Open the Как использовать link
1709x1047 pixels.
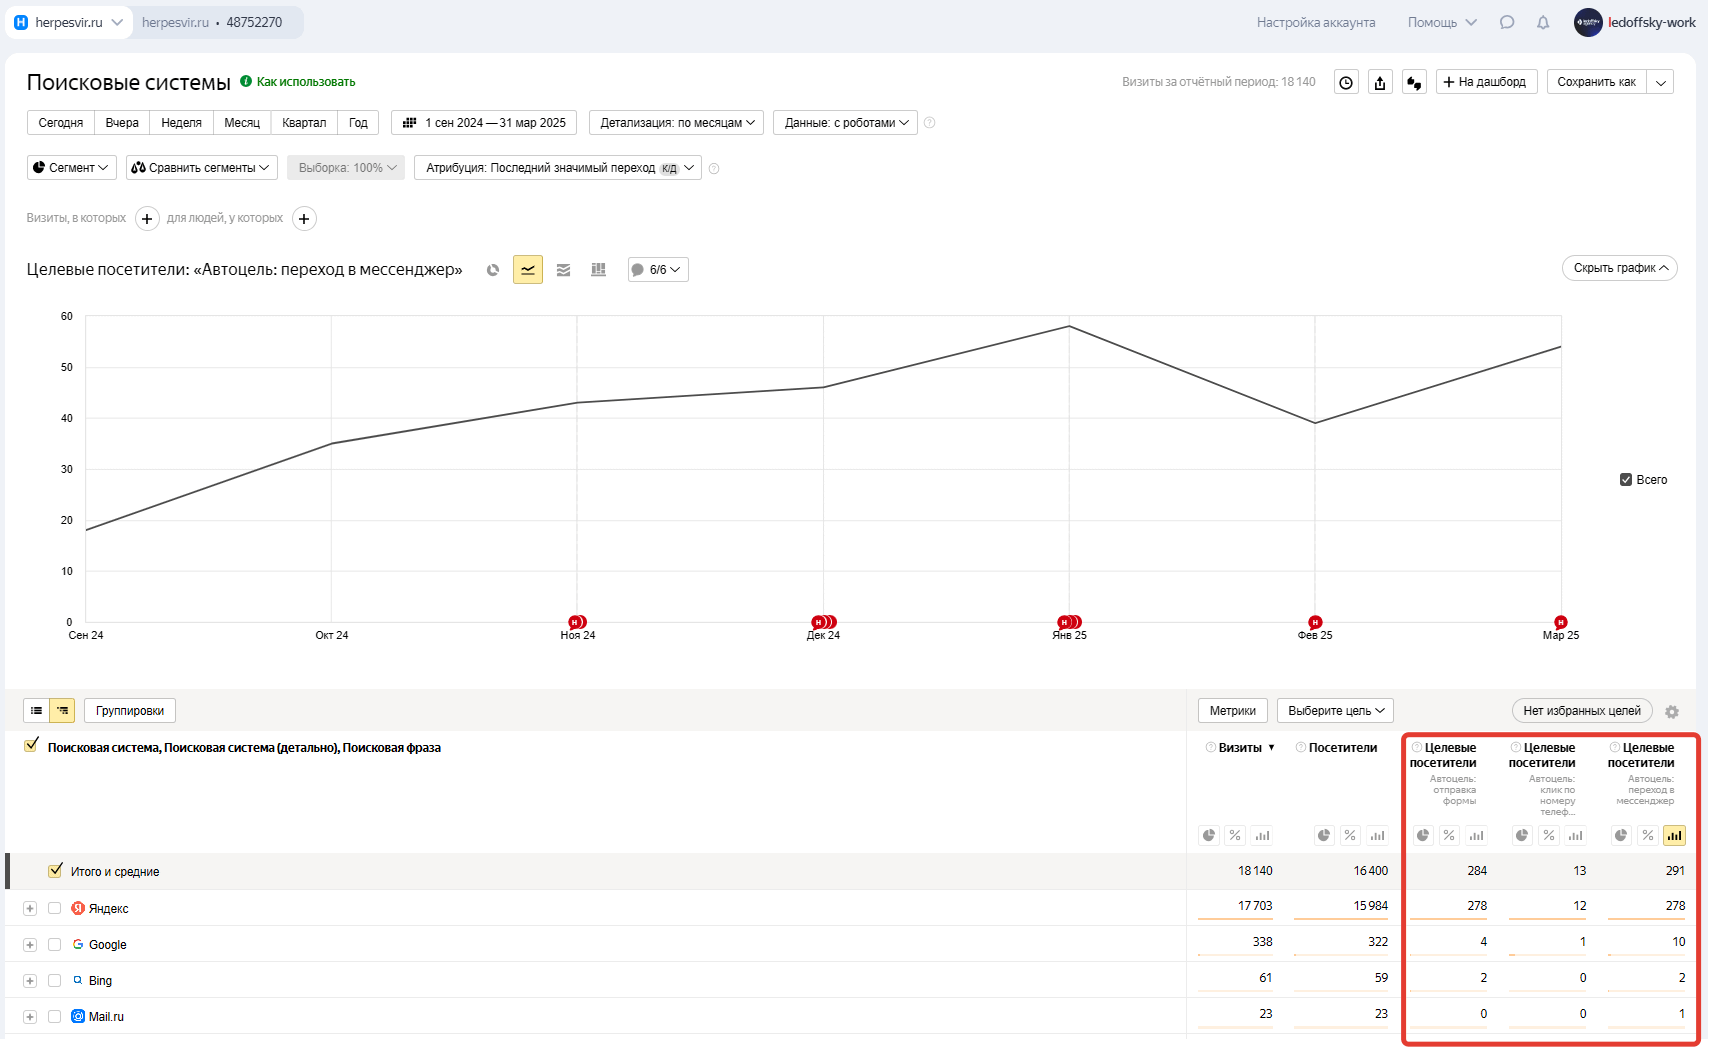point(305,82)
